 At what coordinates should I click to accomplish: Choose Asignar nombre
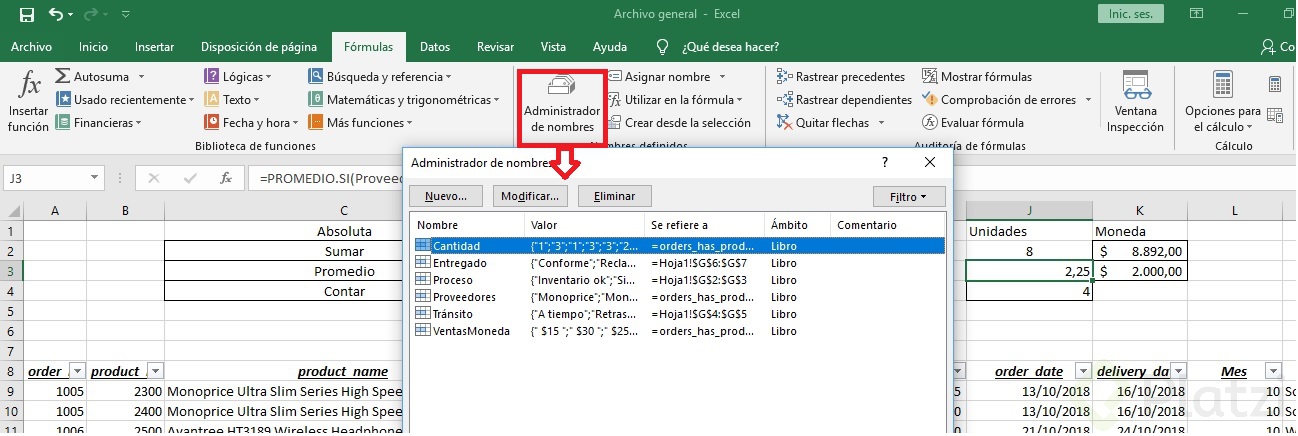668,76
